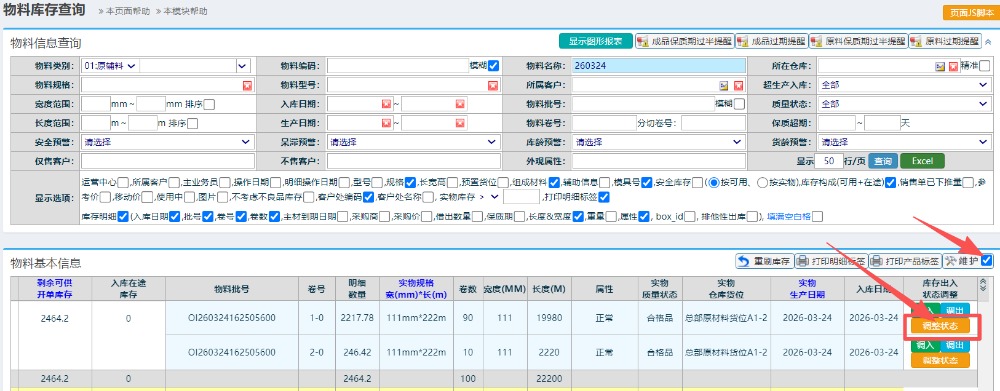The height and width of the screenshot is (391, 1000).
Task: Collapse 物料信息查询 panel double-chevron icon
Action: coord(988,41)
